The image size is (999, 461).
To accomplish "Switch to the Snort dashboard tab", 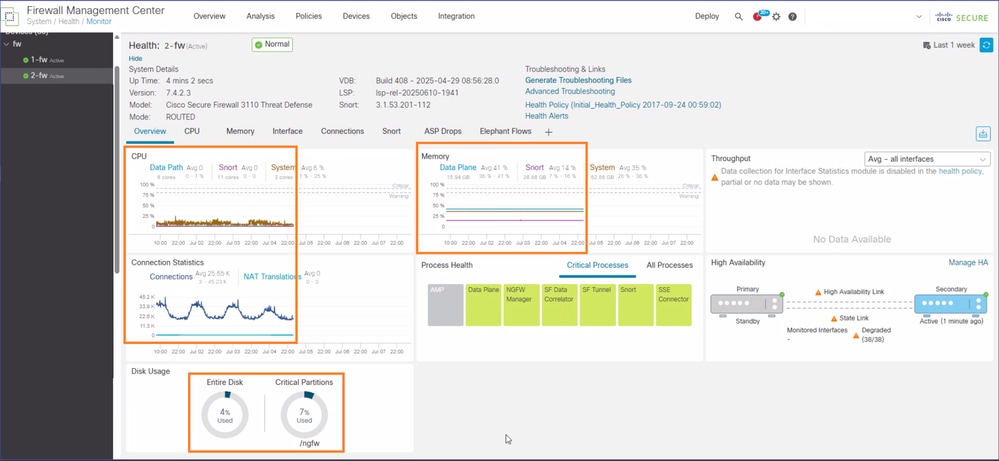I will click(392, 131).
